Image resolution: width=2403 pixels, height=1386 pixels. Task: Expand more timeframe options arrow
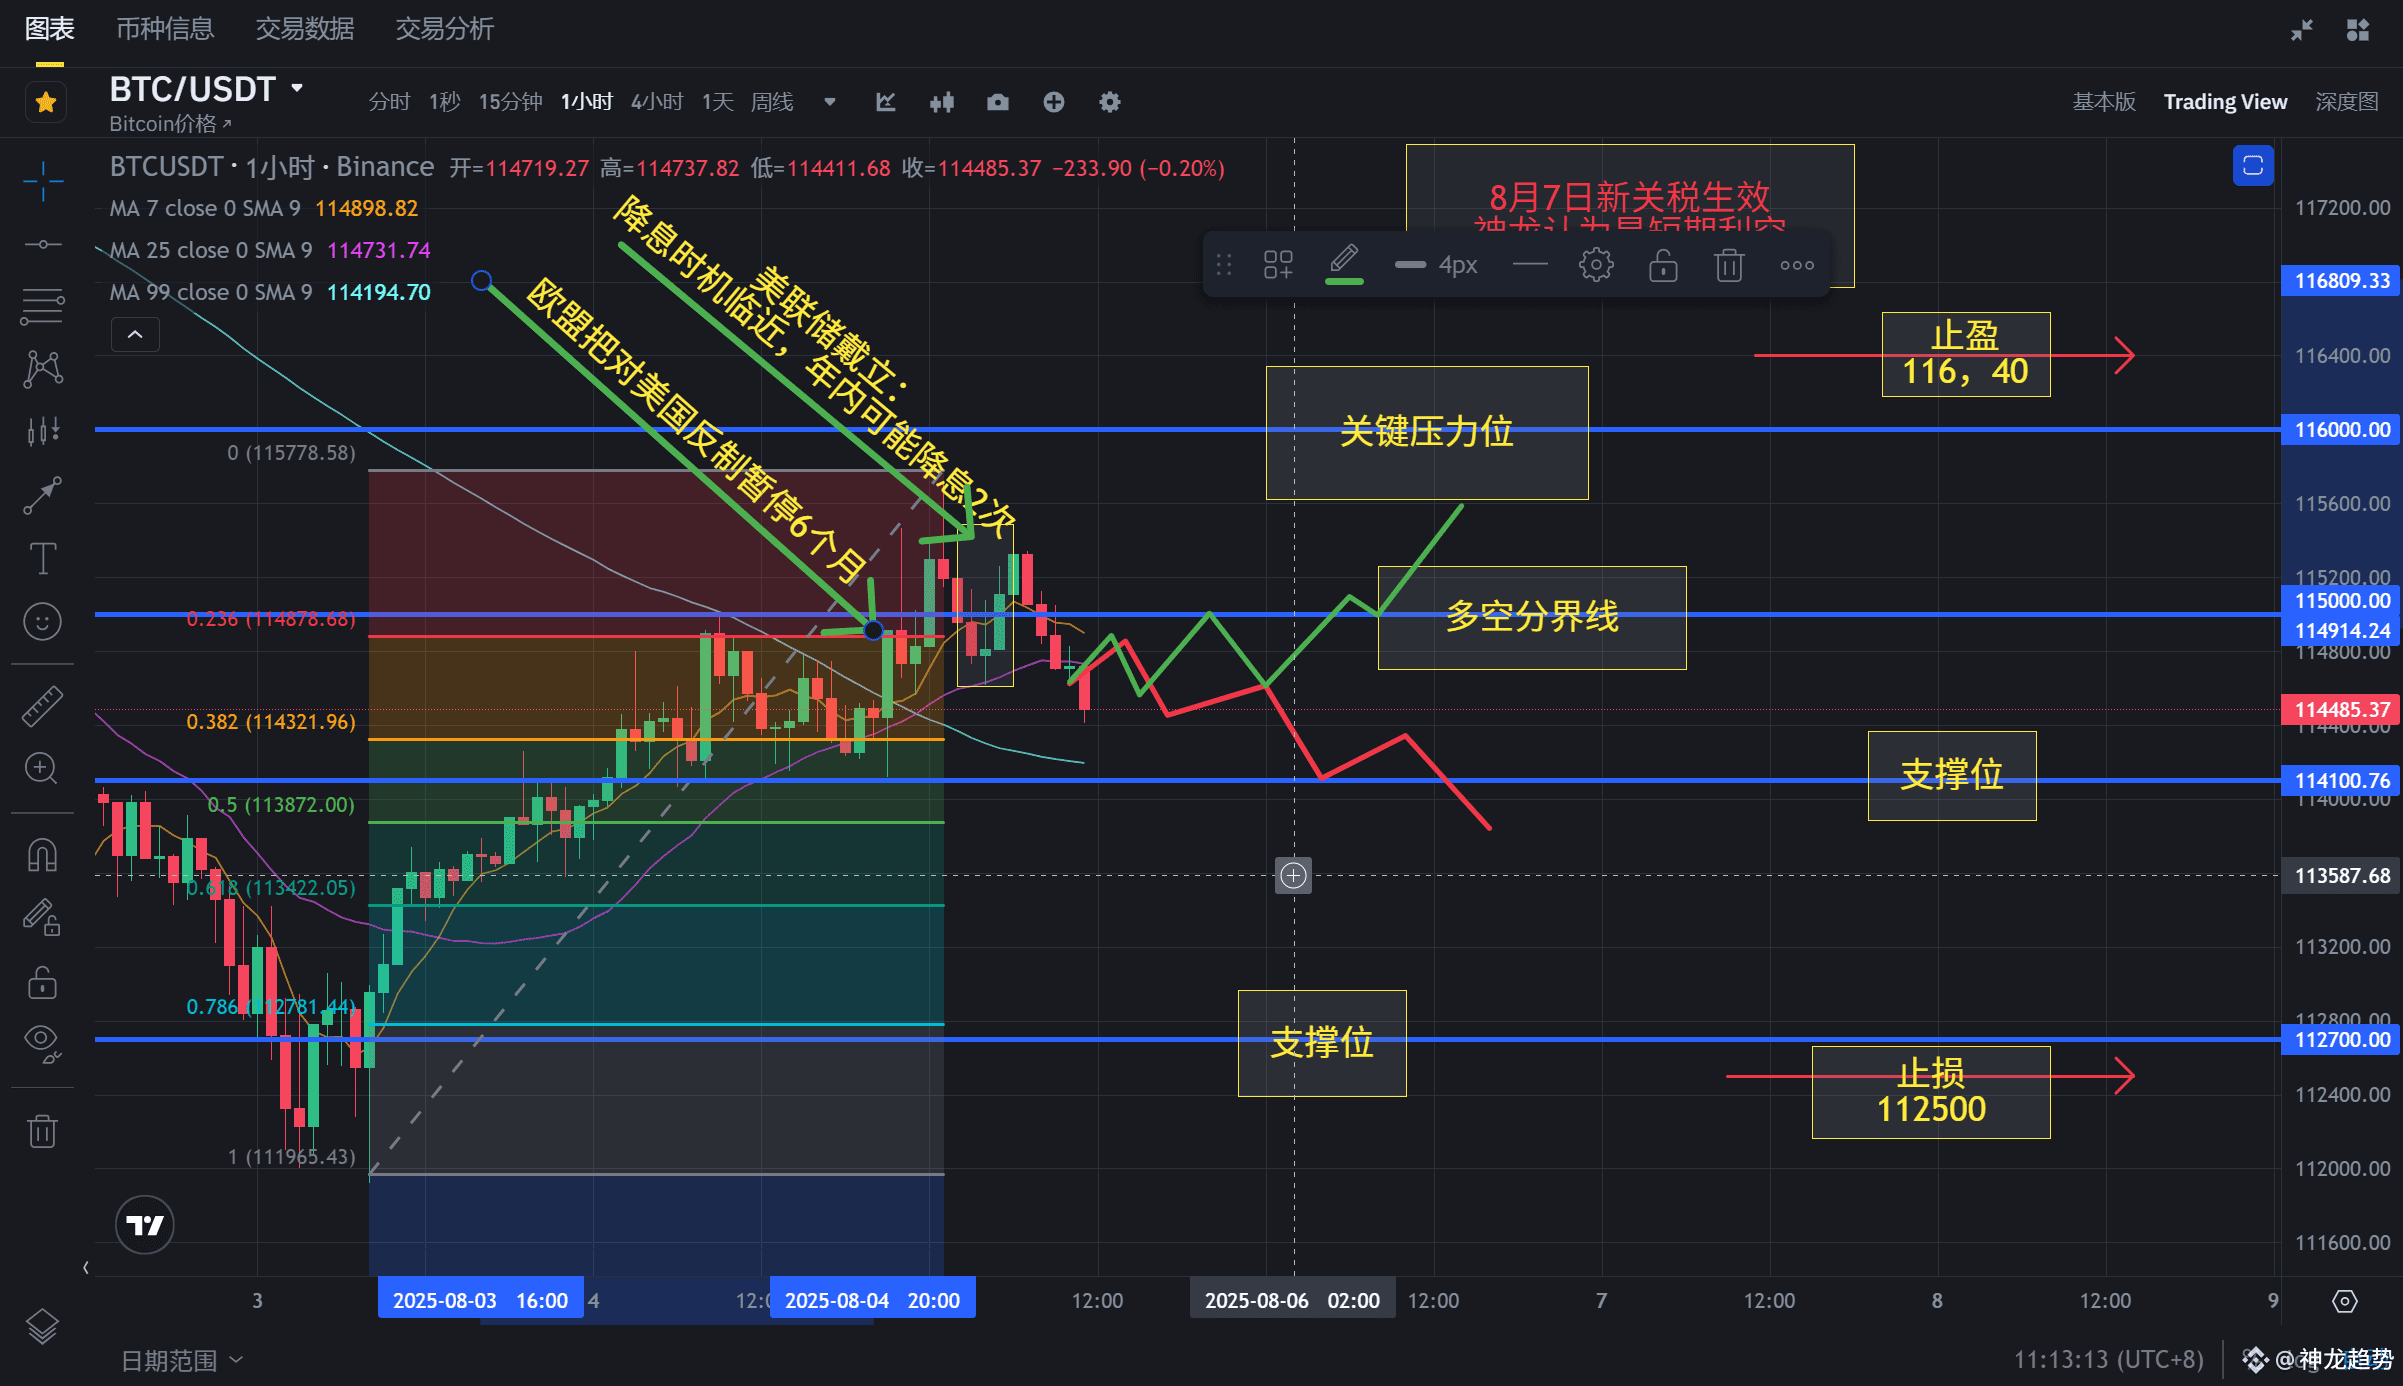click(x=829, y=102)
